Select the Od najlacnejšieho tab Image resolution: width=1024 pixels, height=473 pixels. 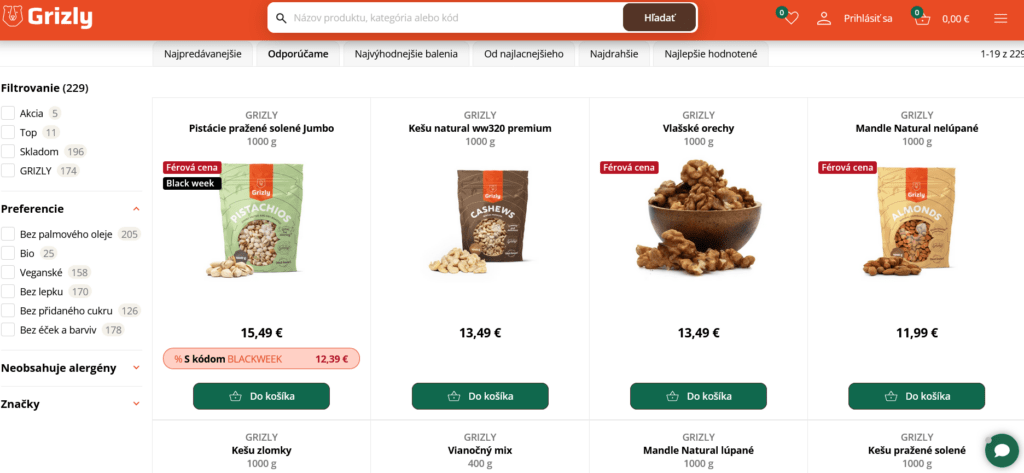pyautogui.click(x=524, y=54)
